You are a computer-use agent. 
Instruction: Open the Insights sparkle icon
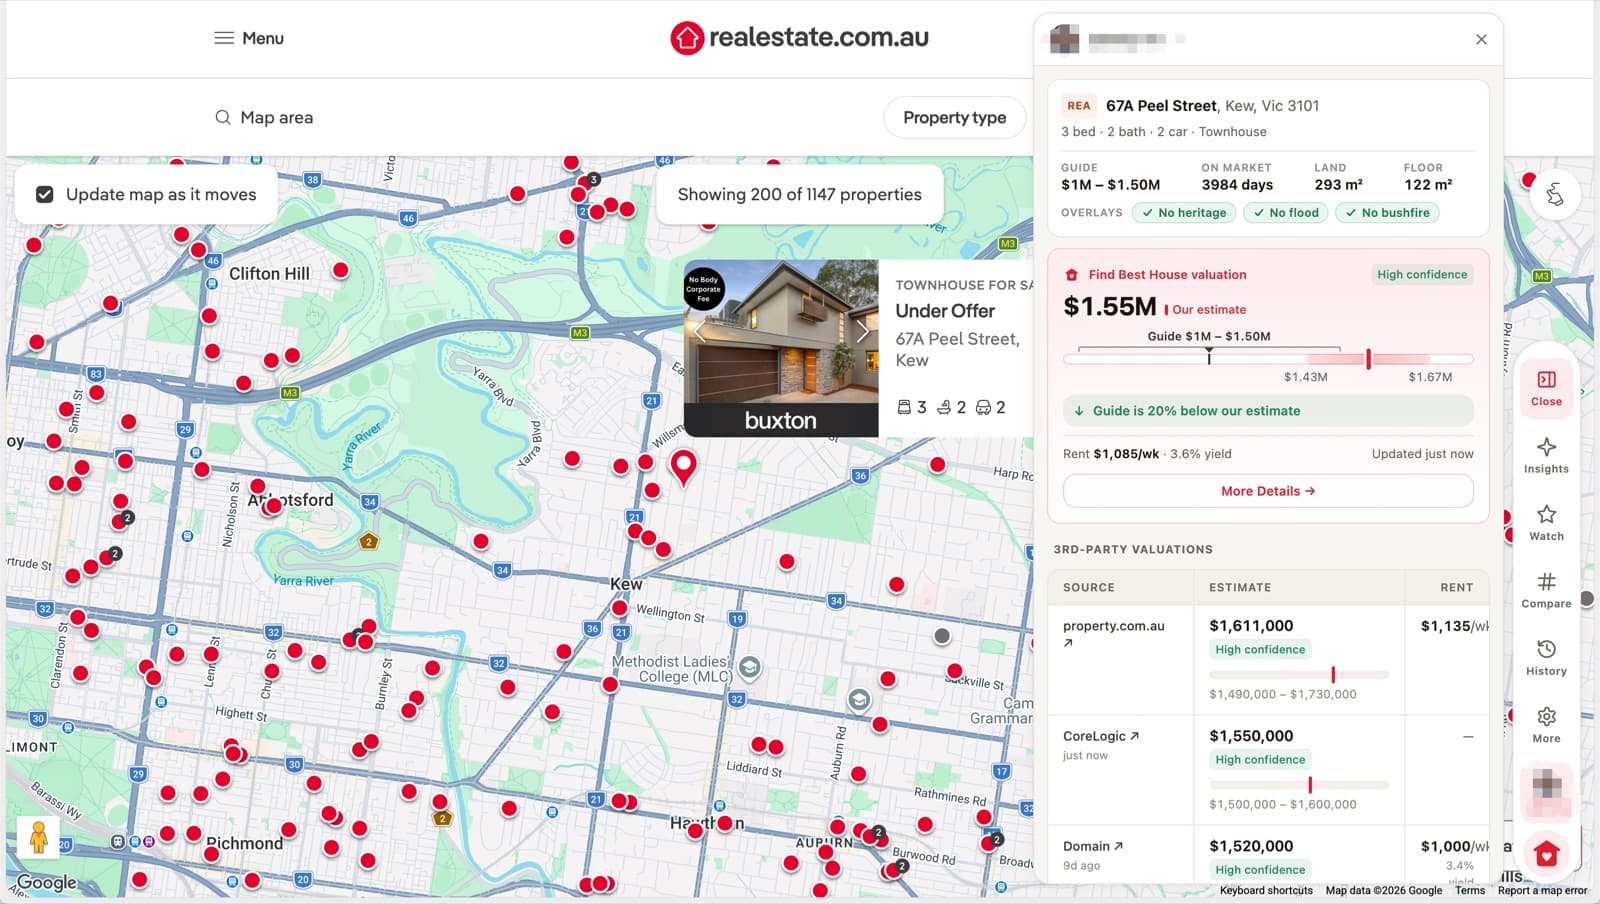click(x=1546, y=447)
